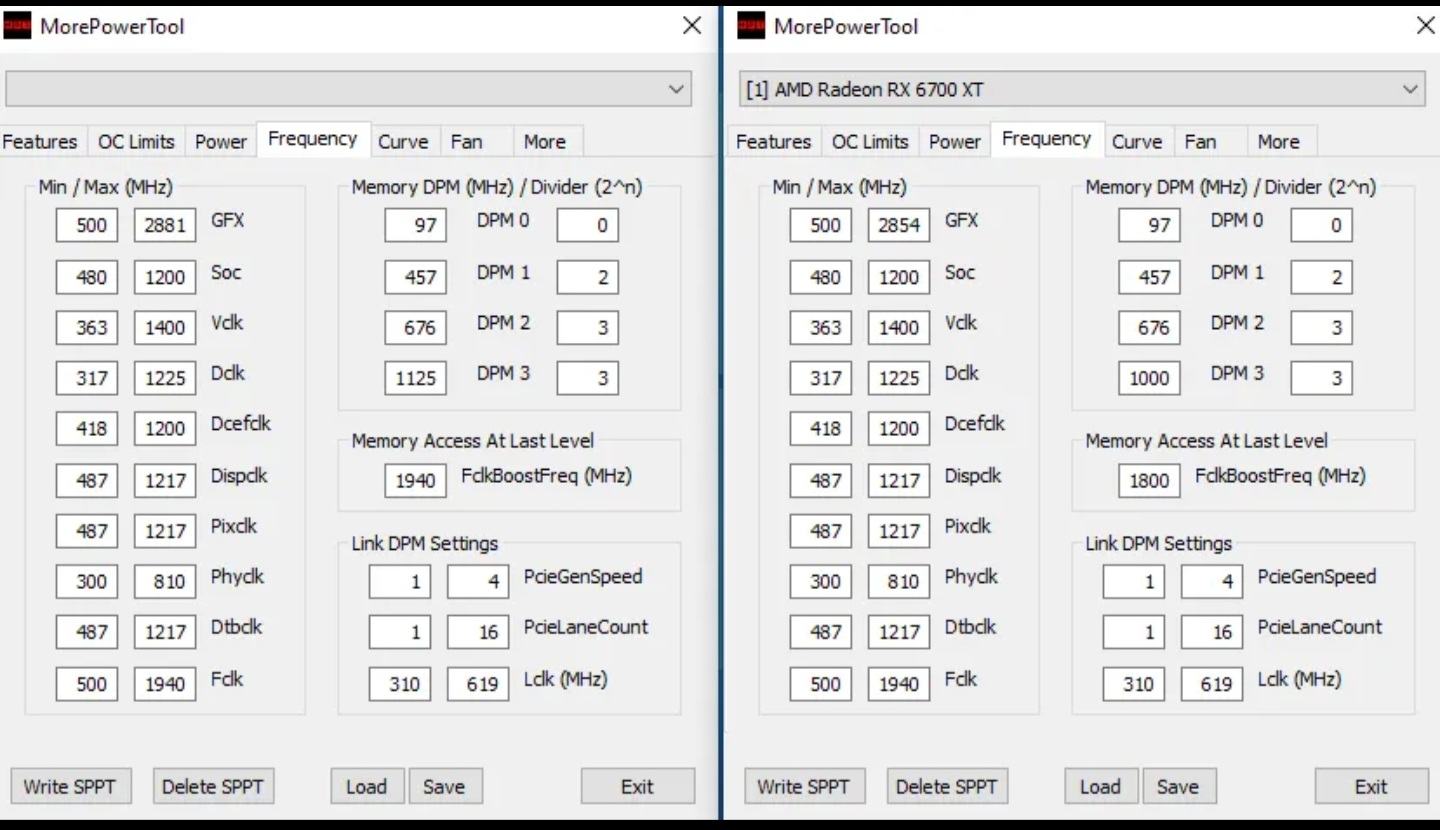The height and width of the screenshot is (830, 1440).
Task: Click Exit button in right window
Action: point(1372,787)
